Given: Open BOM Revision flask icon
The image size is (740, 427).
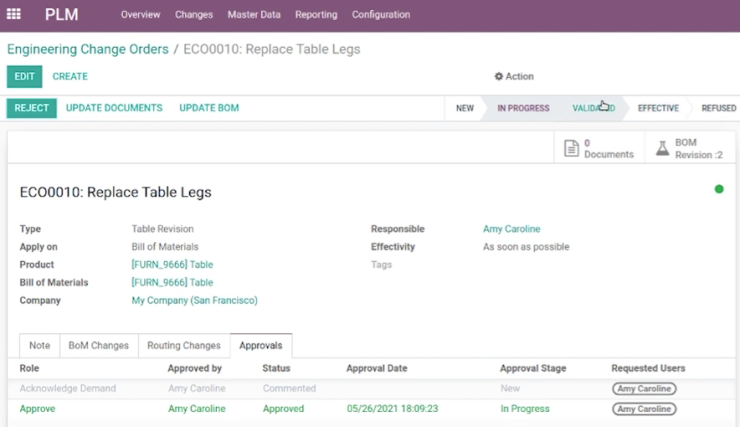Looking at the screenshot, I should 662,148.
